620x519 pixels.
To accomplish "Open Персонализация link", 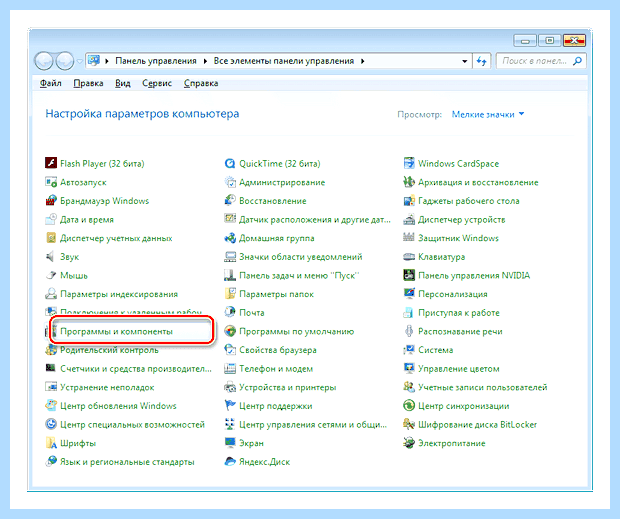I will 452,294.
